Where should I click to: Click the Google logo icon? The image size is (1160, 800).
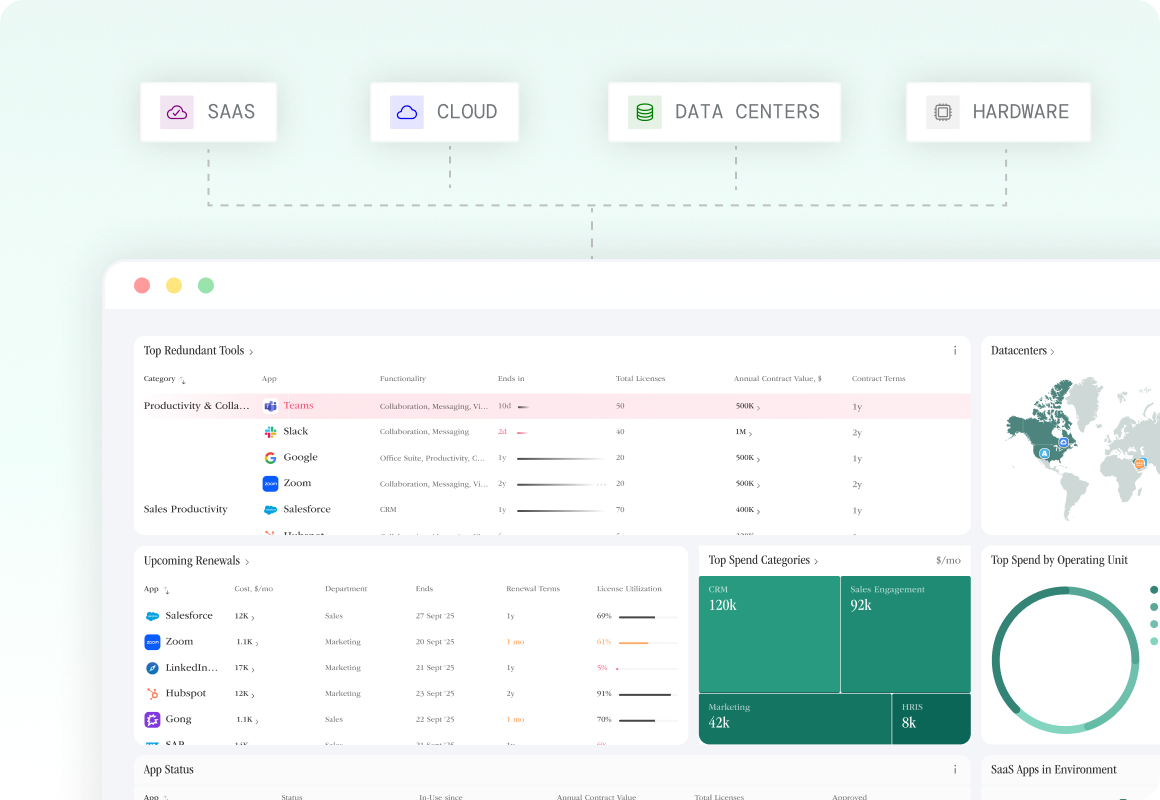pyautogui.click(x=271, y=458)
